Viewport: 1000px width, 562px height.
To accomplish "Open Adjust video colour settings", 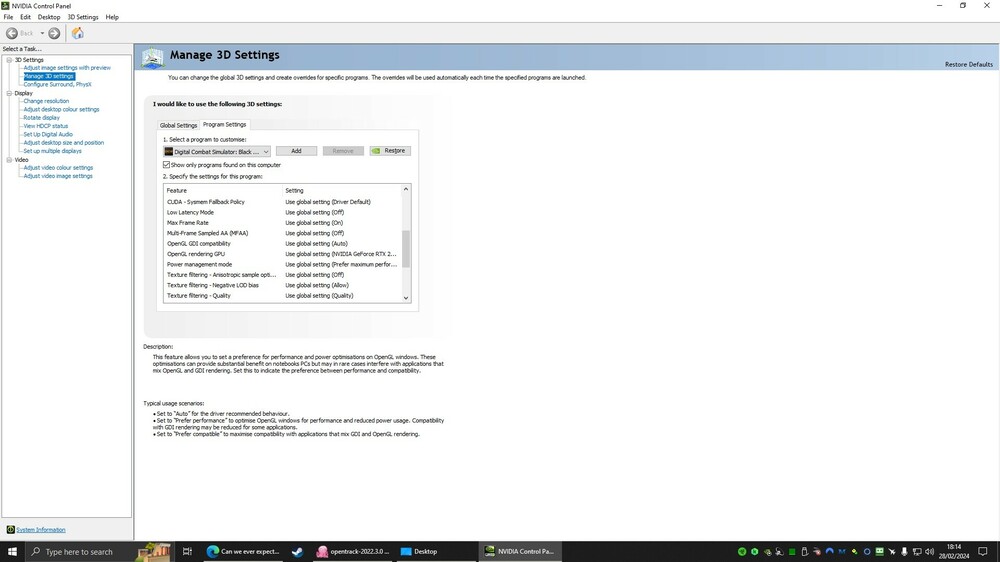I will click(58, 168).
